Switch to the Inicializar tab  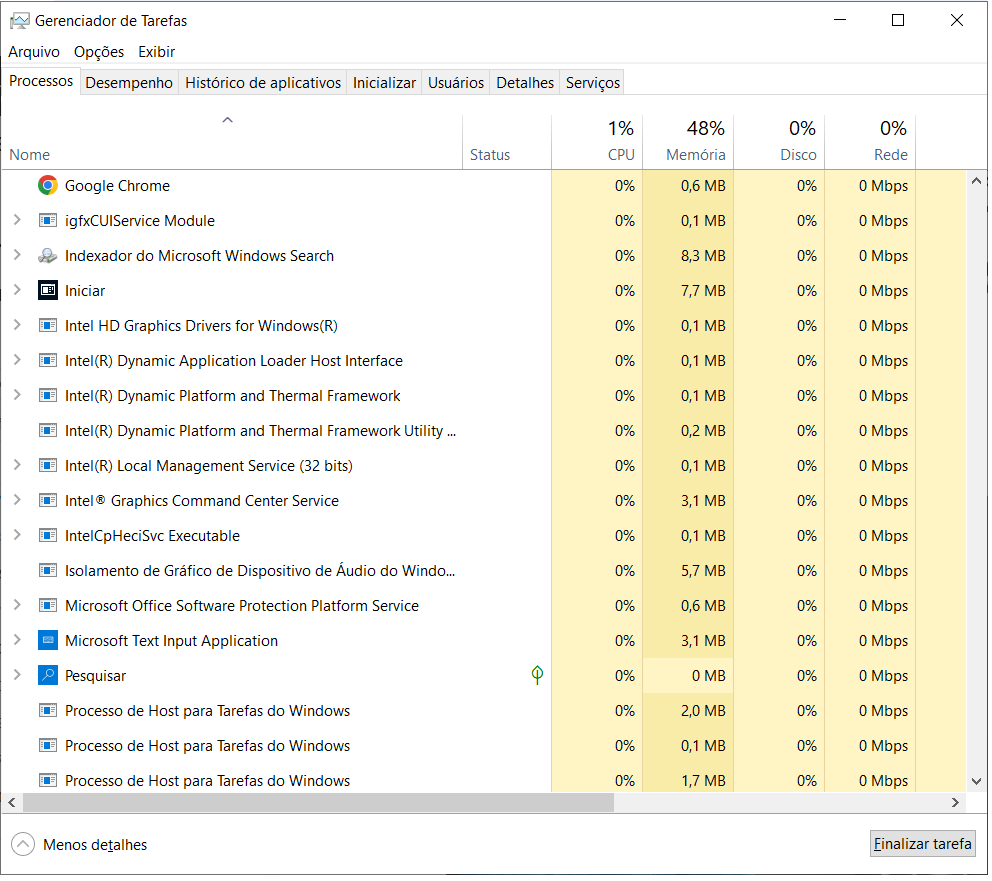click(x=384, y=83)
